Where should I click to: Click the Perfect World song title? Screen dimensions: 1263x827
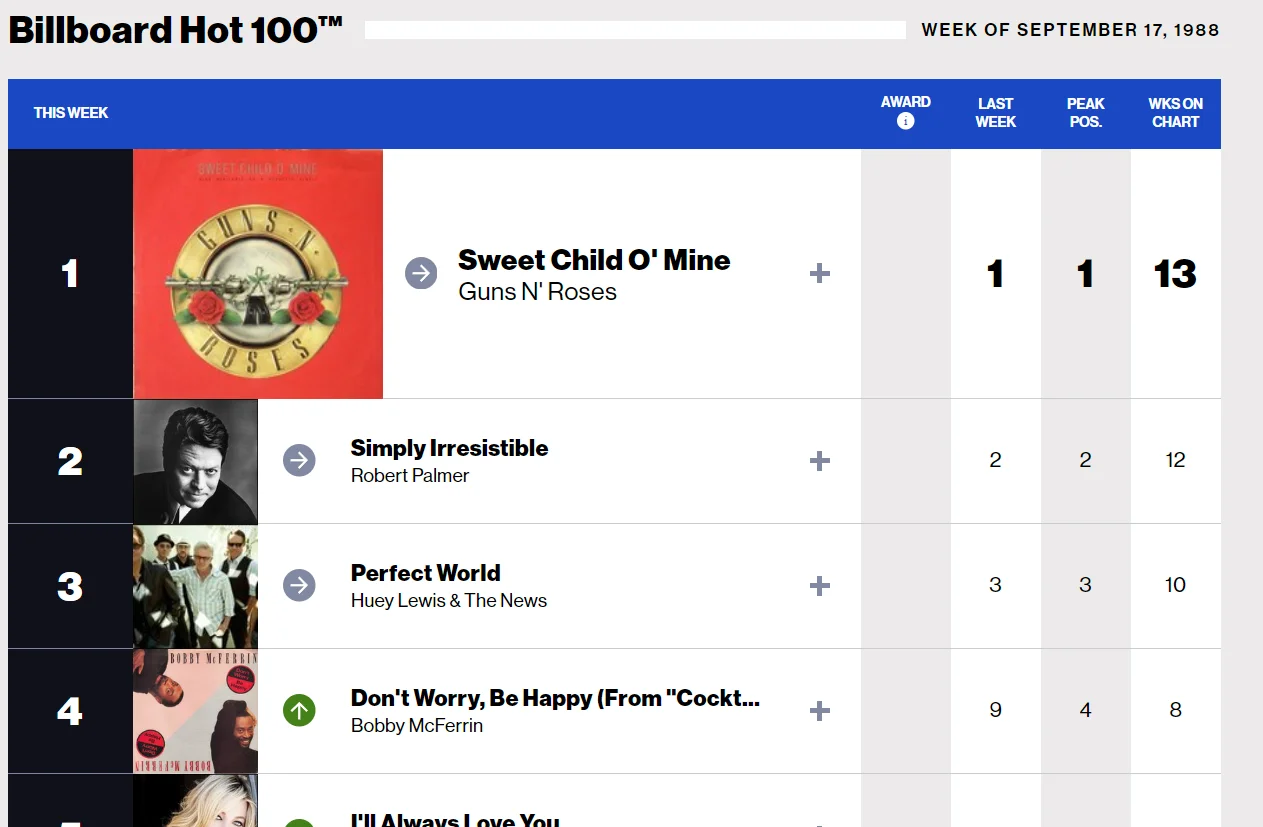[x=425, y=573]
